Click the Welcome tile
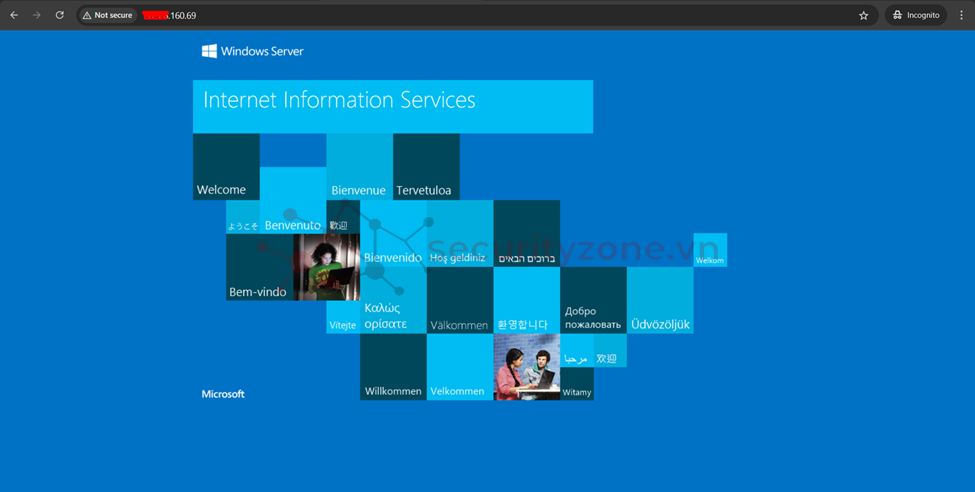The height and width of the screenshot is (492, 975). (226, 167)
